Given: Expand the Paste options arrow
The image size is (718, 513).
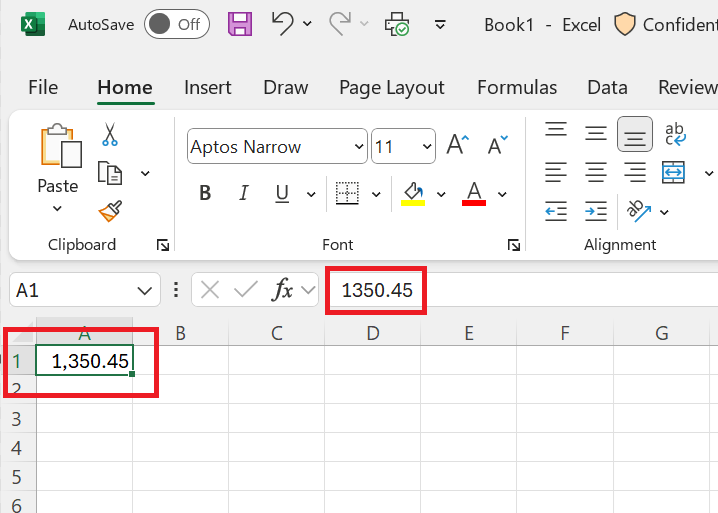Looking at the screenshot, I should (57, 208).
